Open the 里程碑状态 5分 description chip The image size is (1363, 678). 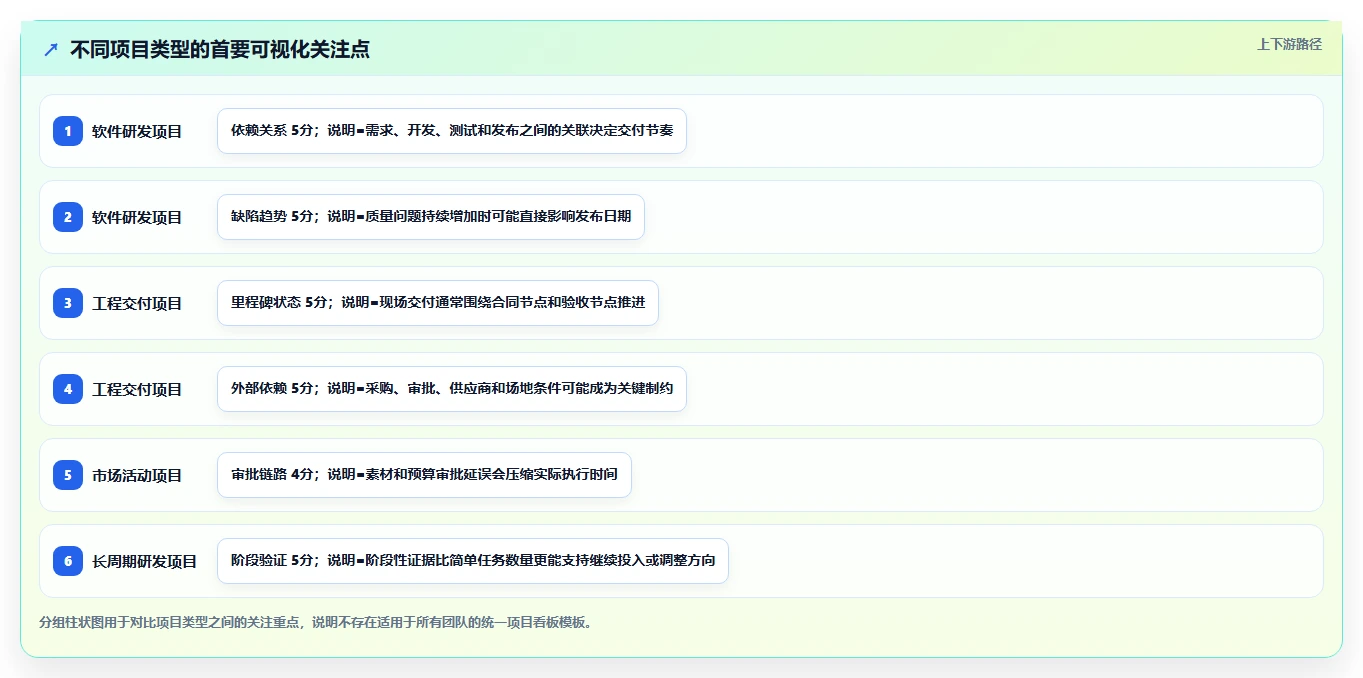pyautogui.click(x=438, y=303)
